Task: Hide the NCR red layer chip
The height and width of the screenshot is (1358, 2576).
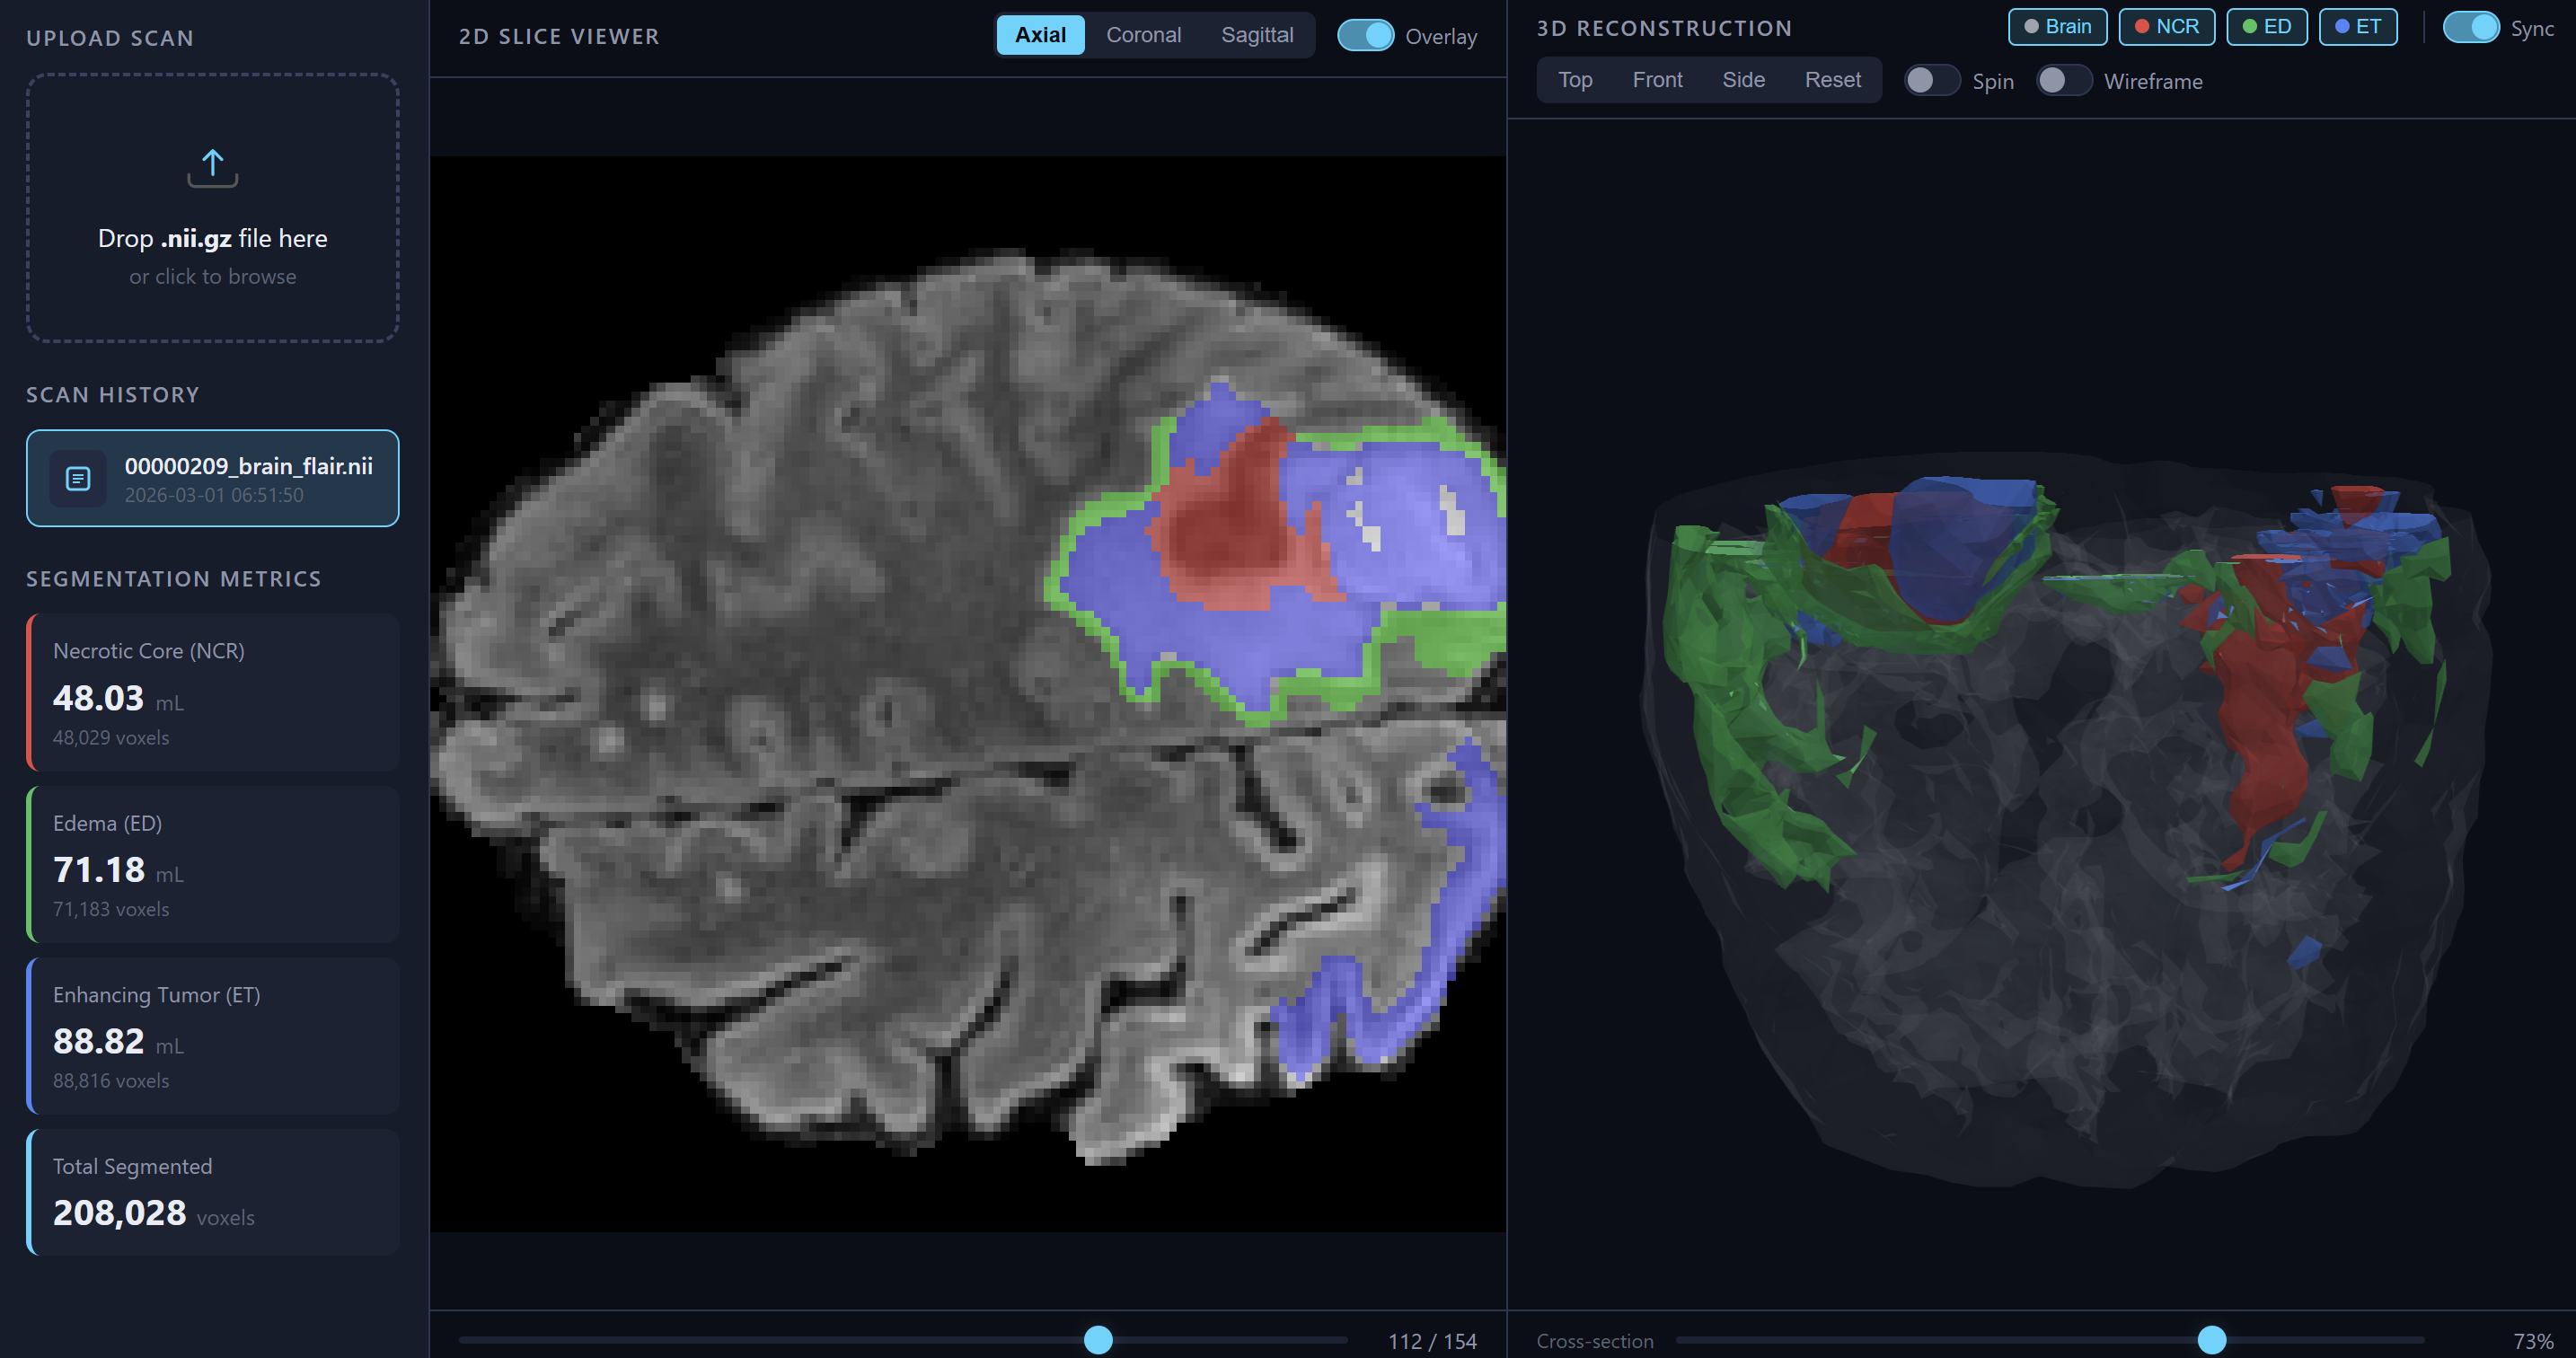Action: tap(2166, 27)
